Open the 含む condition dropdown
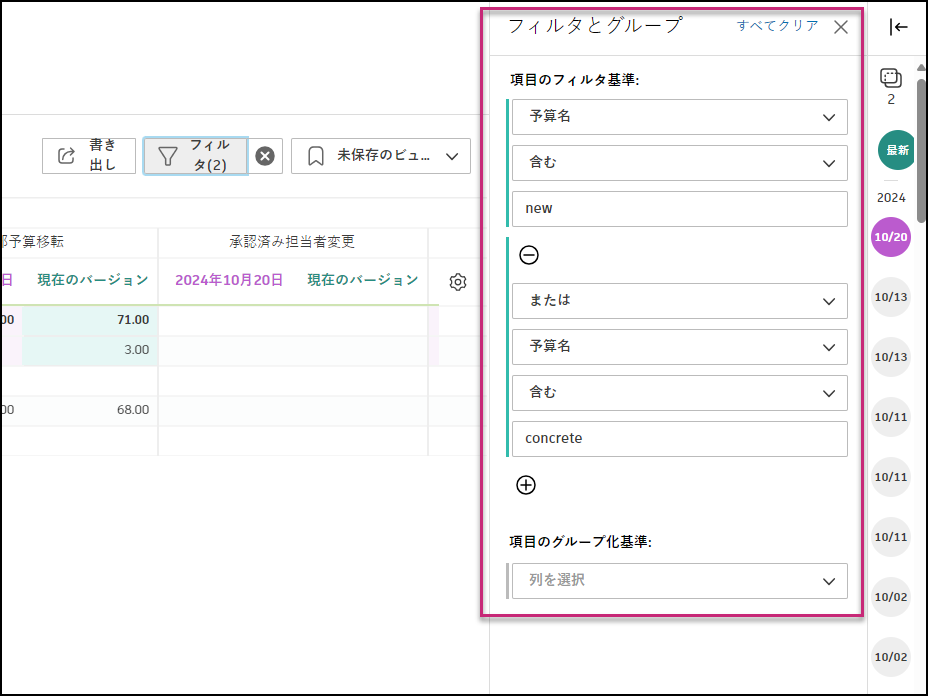This screenshot has width=928, height=696. [678, 162]
